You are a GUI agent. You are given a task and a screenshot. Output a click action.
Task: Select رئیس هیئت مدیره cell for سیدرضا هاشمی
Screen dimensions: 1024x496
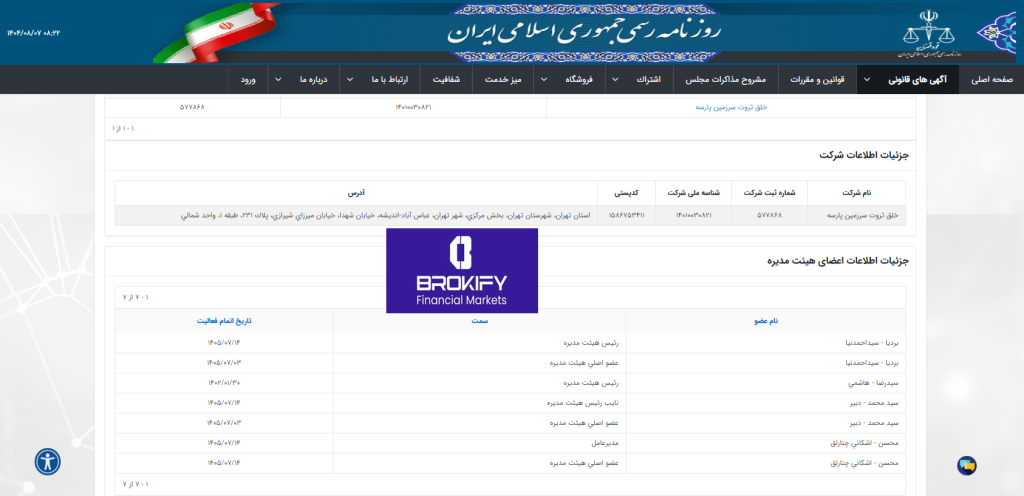479,383
